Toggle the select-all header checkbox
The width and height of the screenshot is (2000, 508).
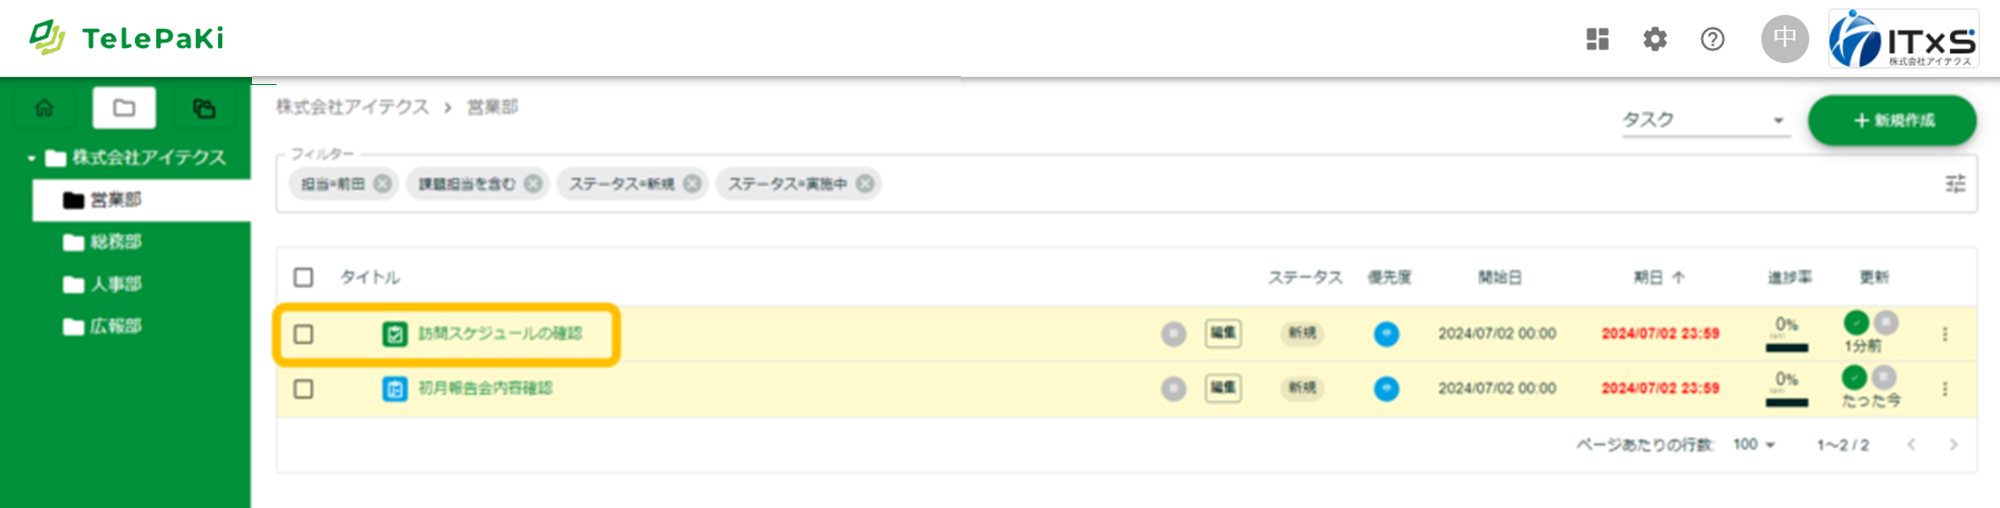pyautogui.click(x=304, y=277)
